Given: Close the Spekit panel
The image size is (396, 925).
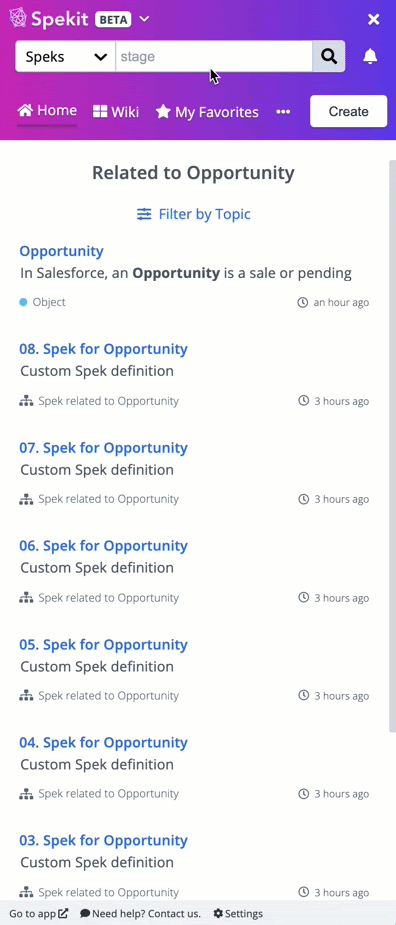Looking at the screenshot, I should click(374, 19).
